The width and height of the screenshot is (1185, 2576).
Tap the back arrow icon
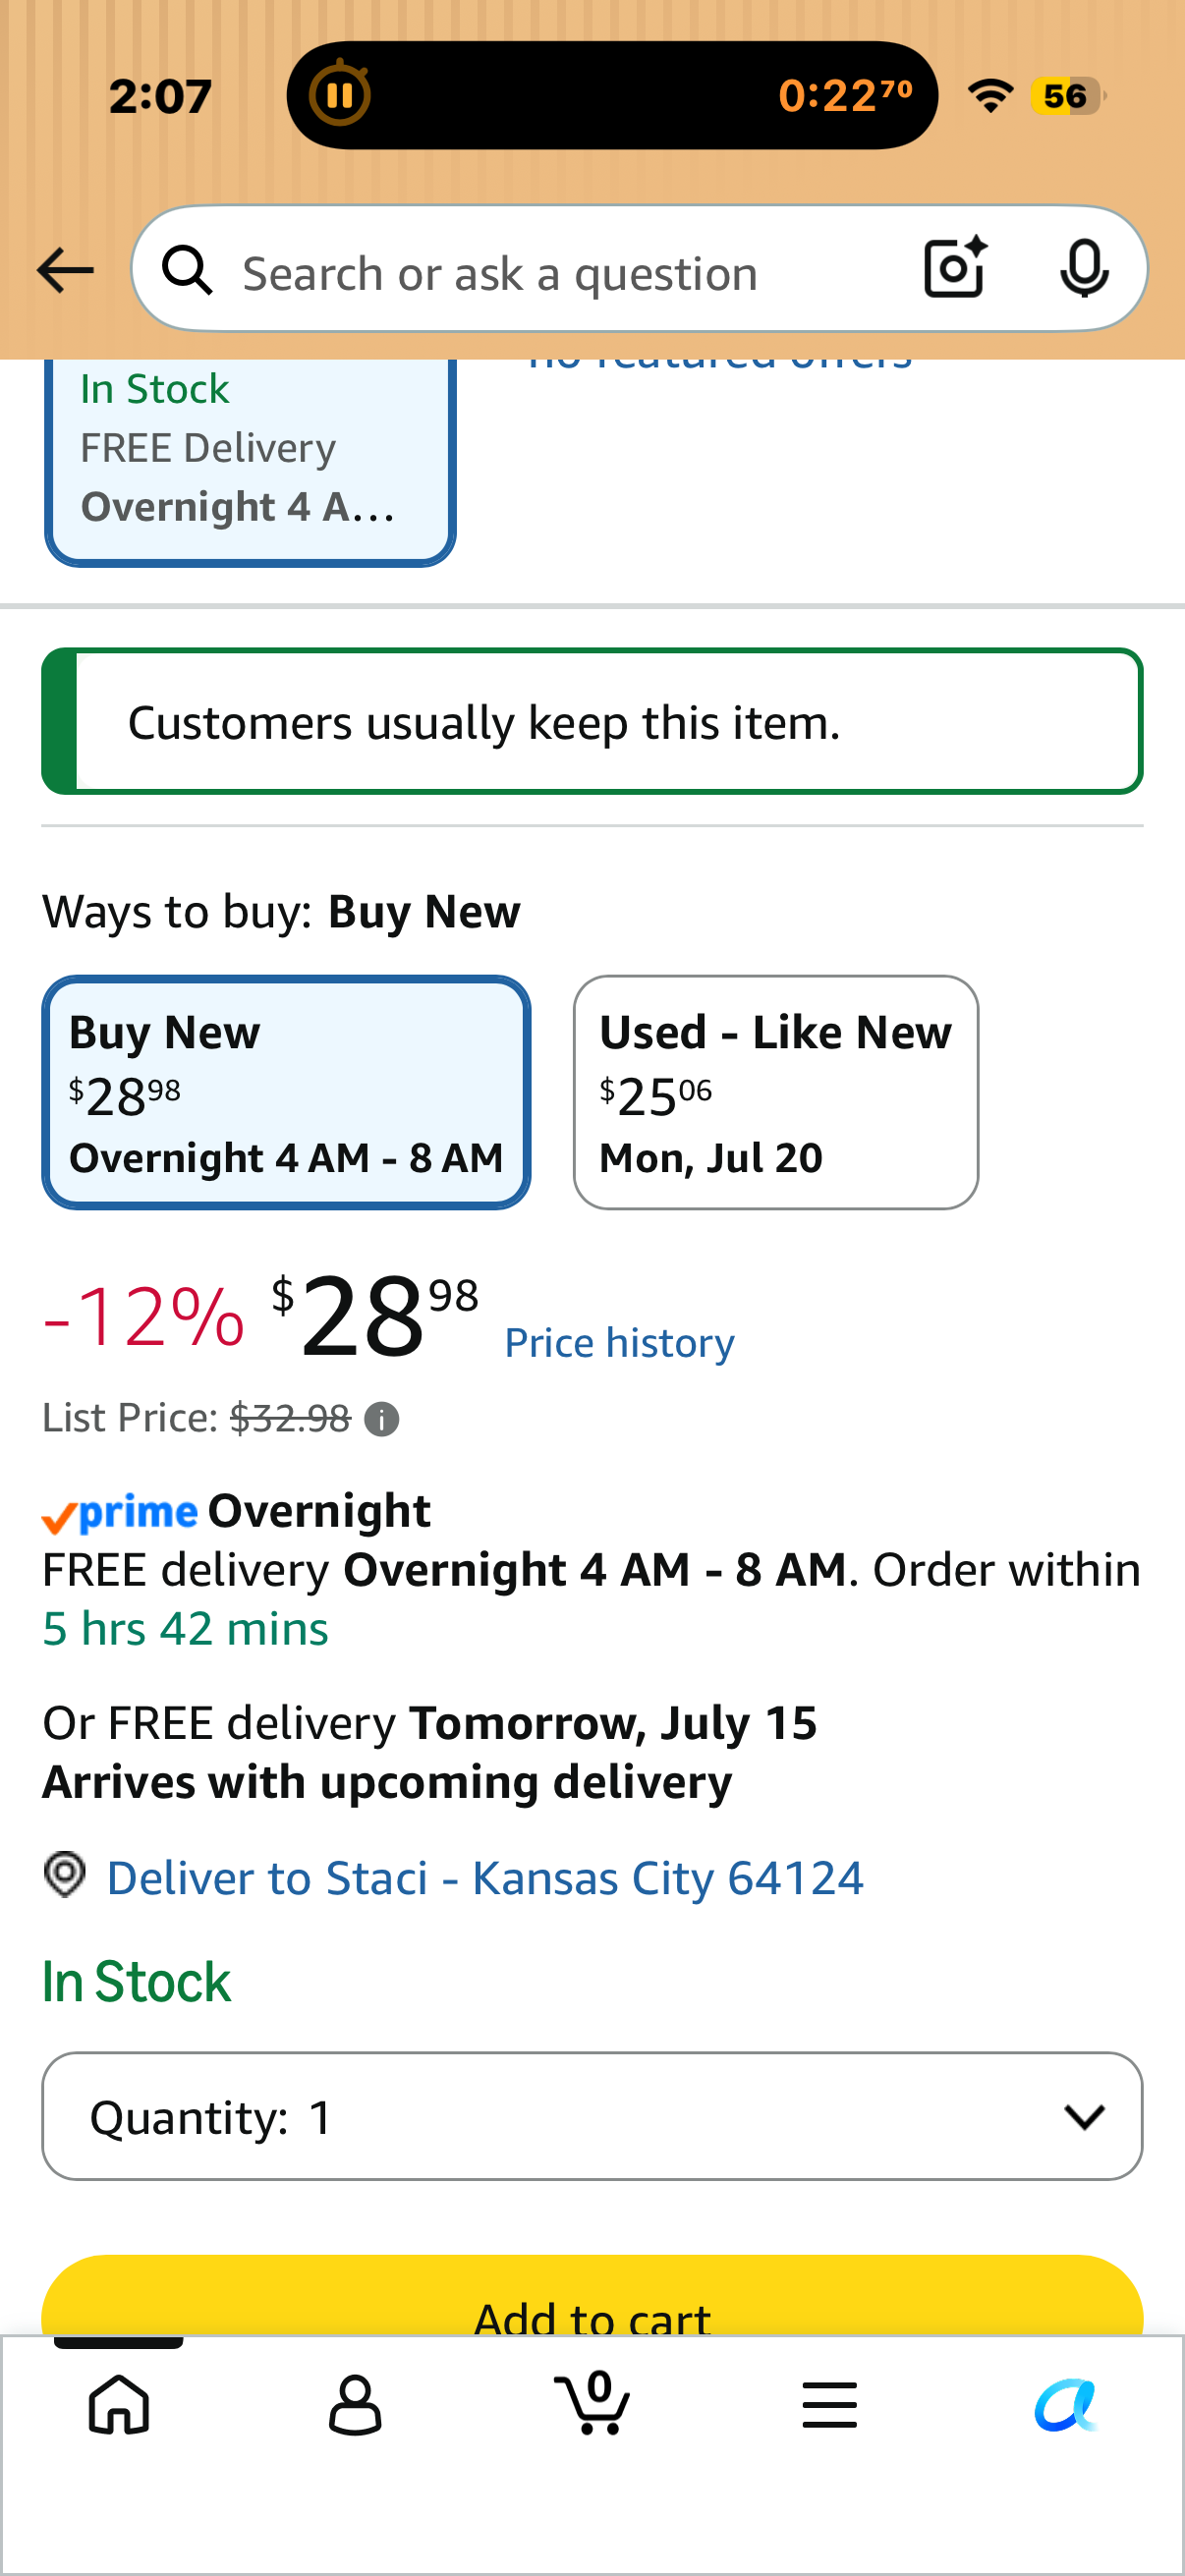click(65, 271)
